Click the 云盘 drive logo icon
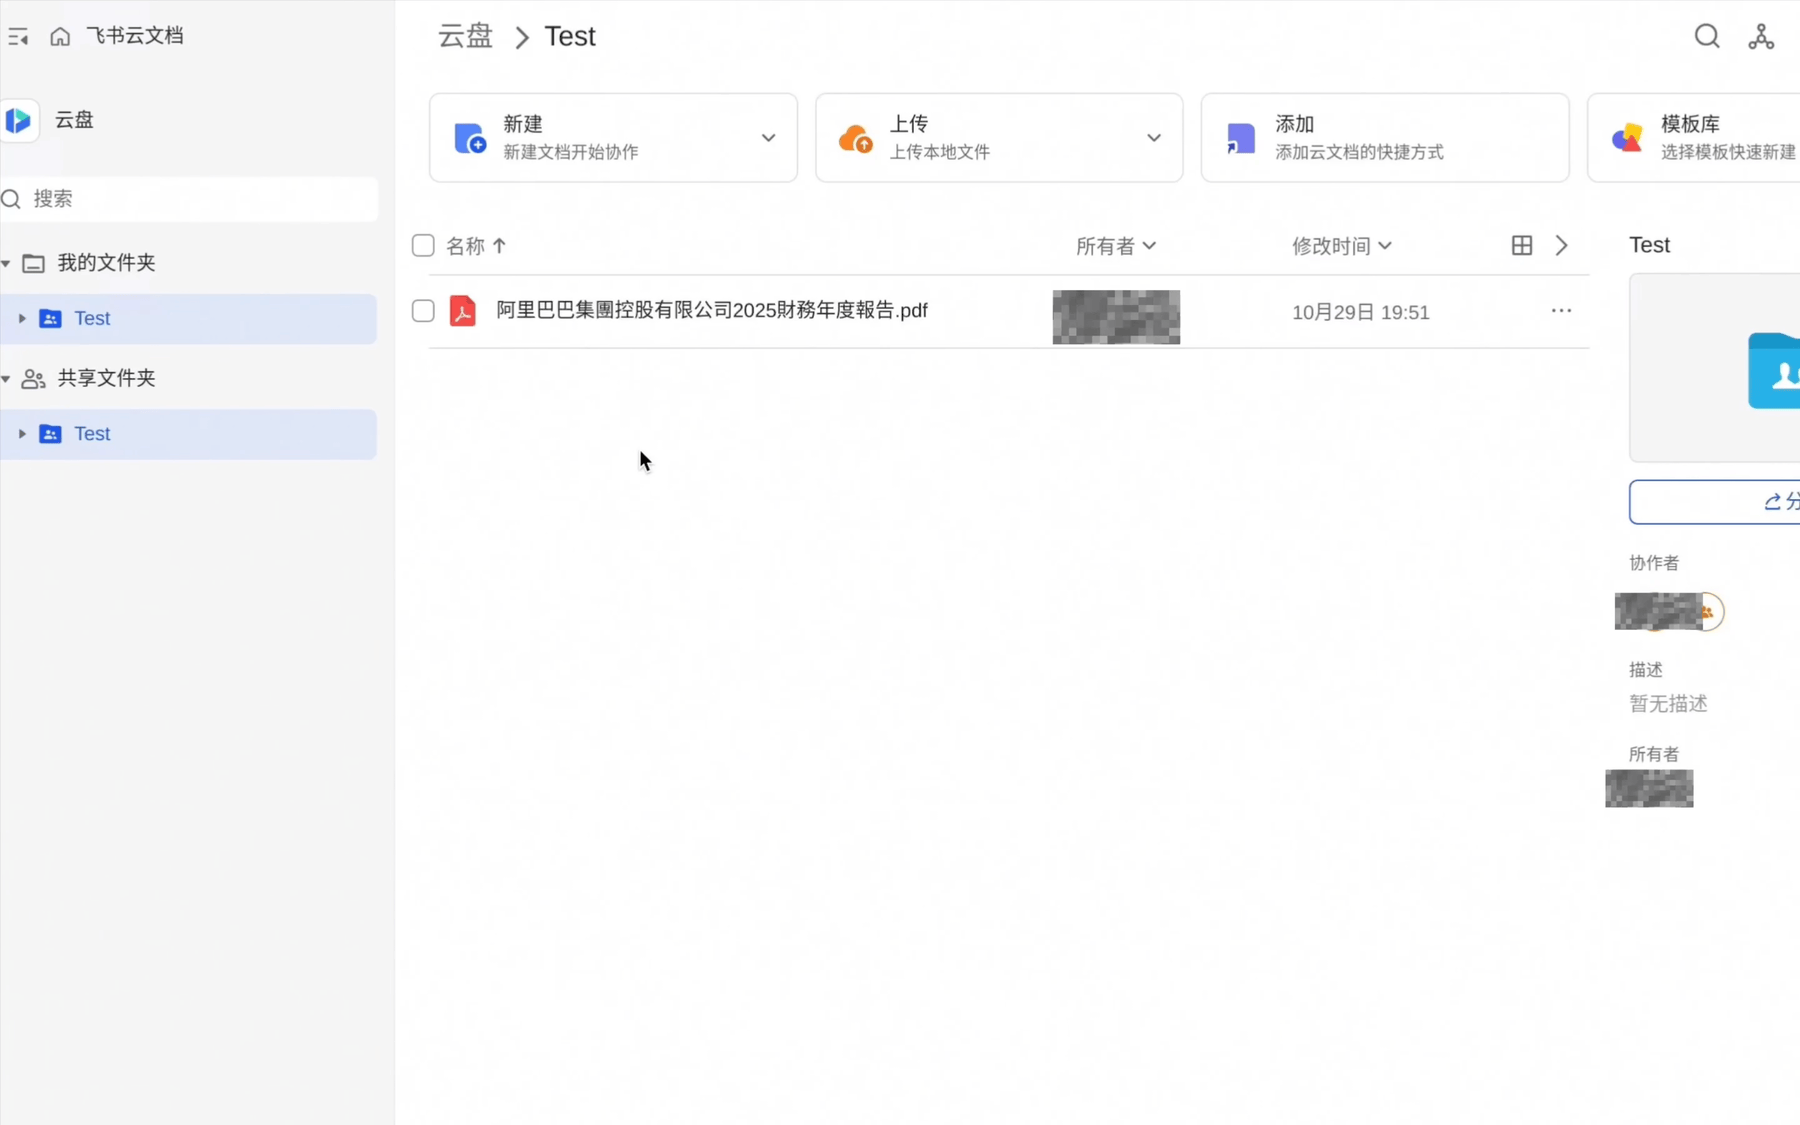 19,121
